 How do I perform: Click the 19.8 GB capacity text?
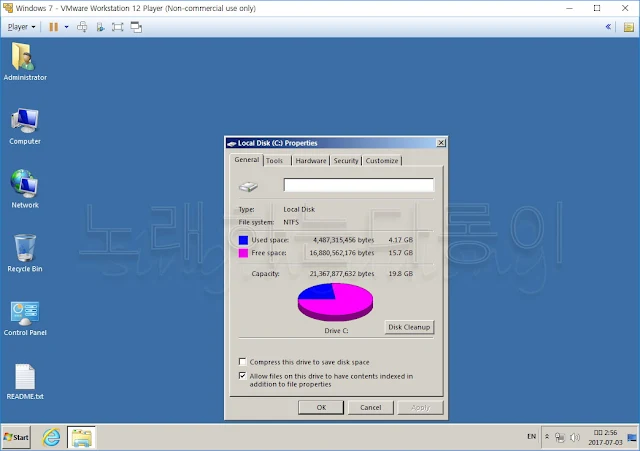(400, 273)
